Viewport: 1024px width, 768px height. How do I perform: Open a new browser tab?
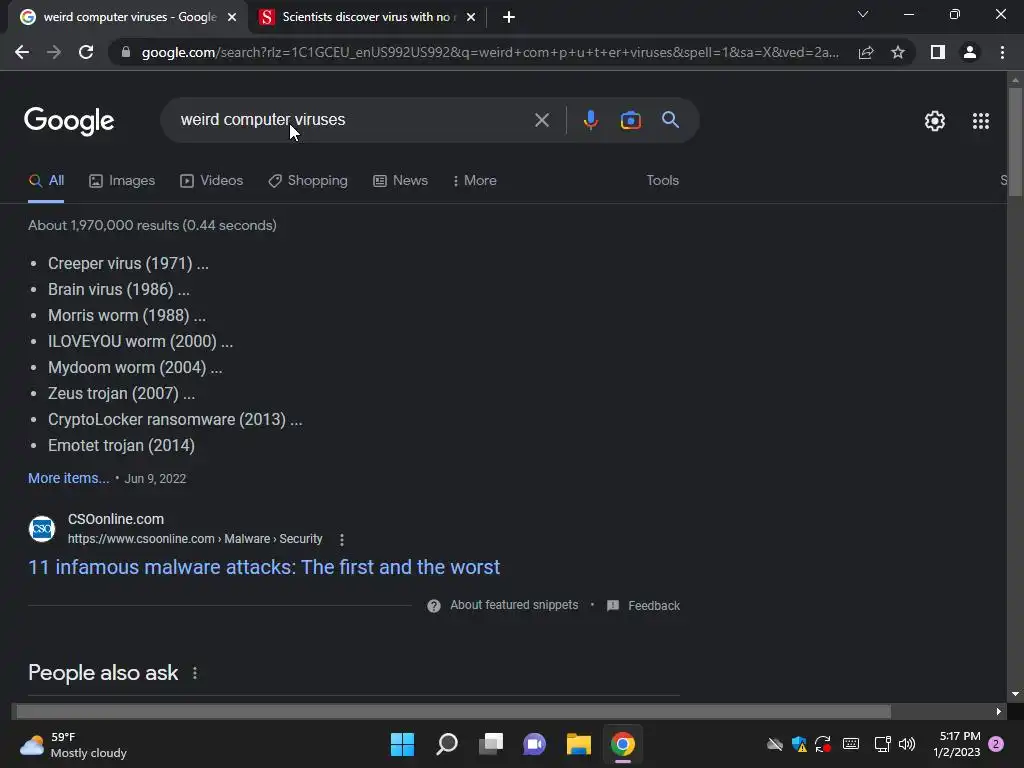[x=509, y=17]
